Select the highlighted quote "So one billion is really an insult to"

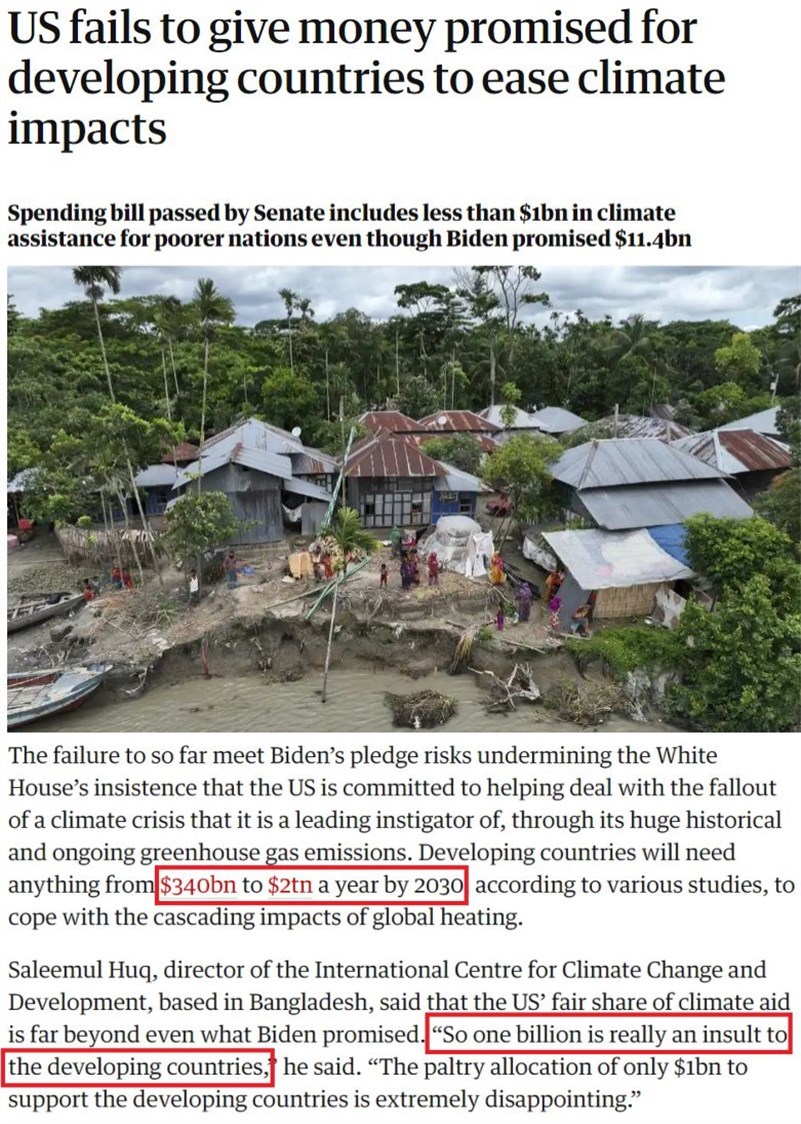610,1034
